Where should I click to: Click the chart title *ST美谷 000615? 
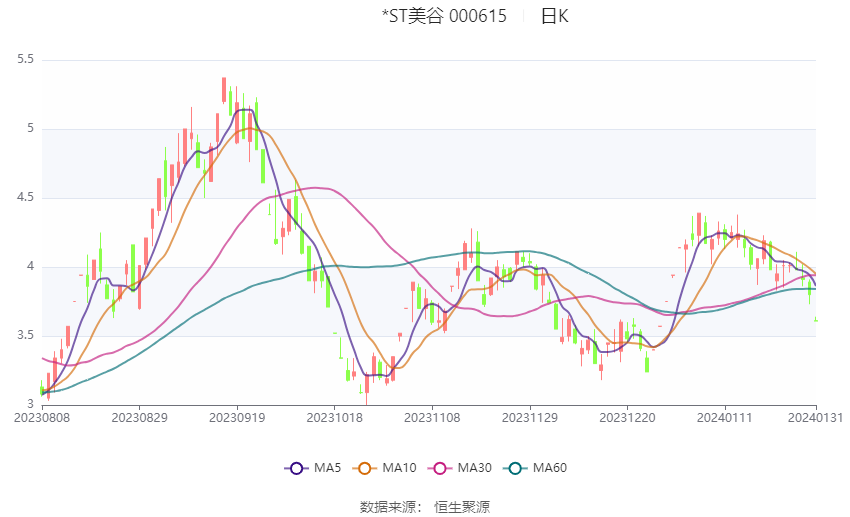(x=444, y=16)
